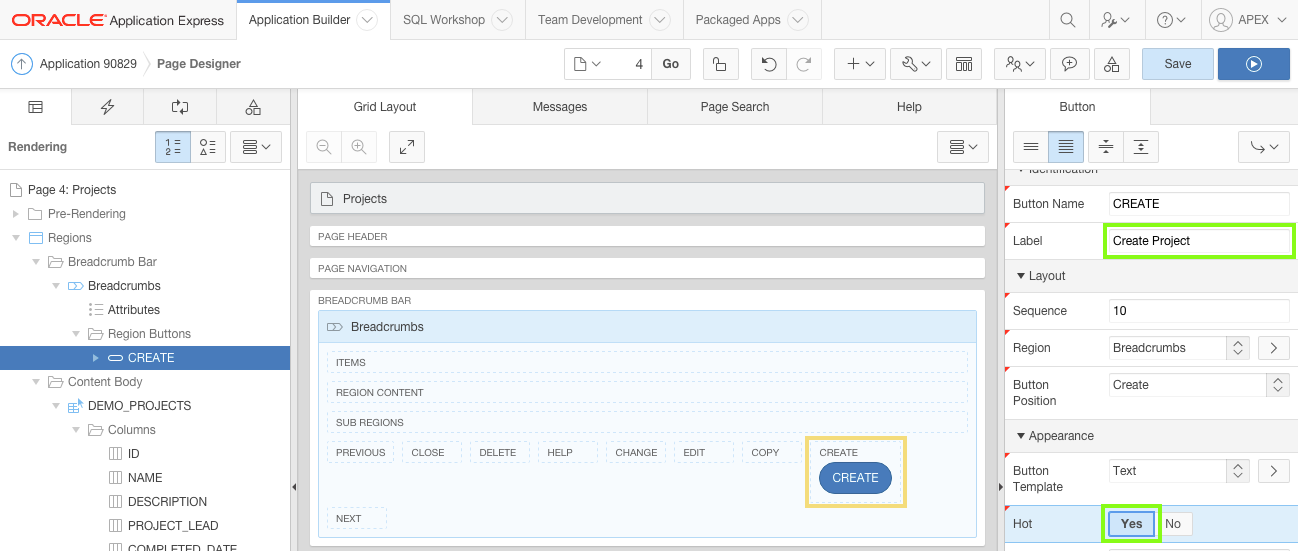Screen dimensions: 1298x551
Task: Collapse the Layout property group
Action: coord(1021,276)
